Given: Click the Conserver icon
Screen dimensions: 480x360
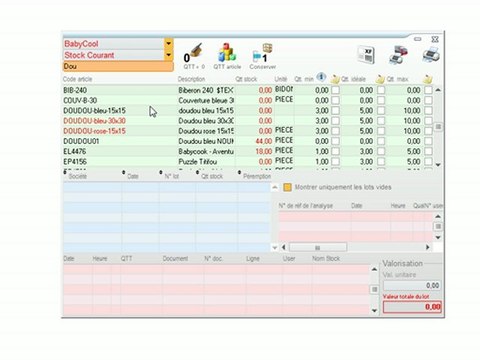Looking at the screenshot, I should tap(263, 53).
